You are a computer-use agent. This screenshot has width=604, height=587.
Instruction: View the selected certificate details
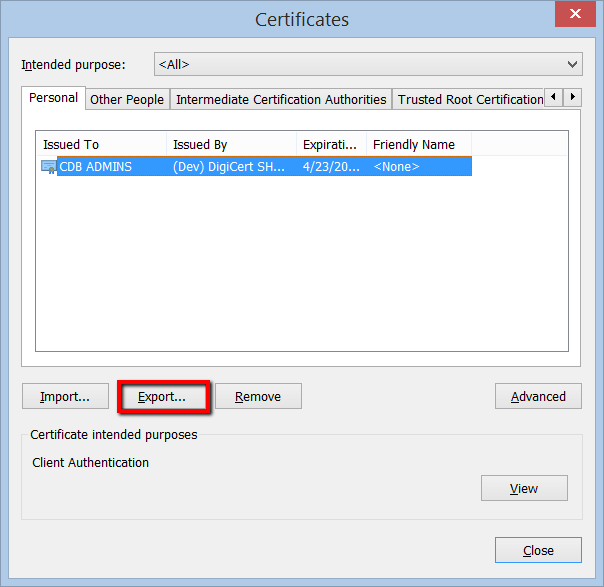(x=524, y=489)
